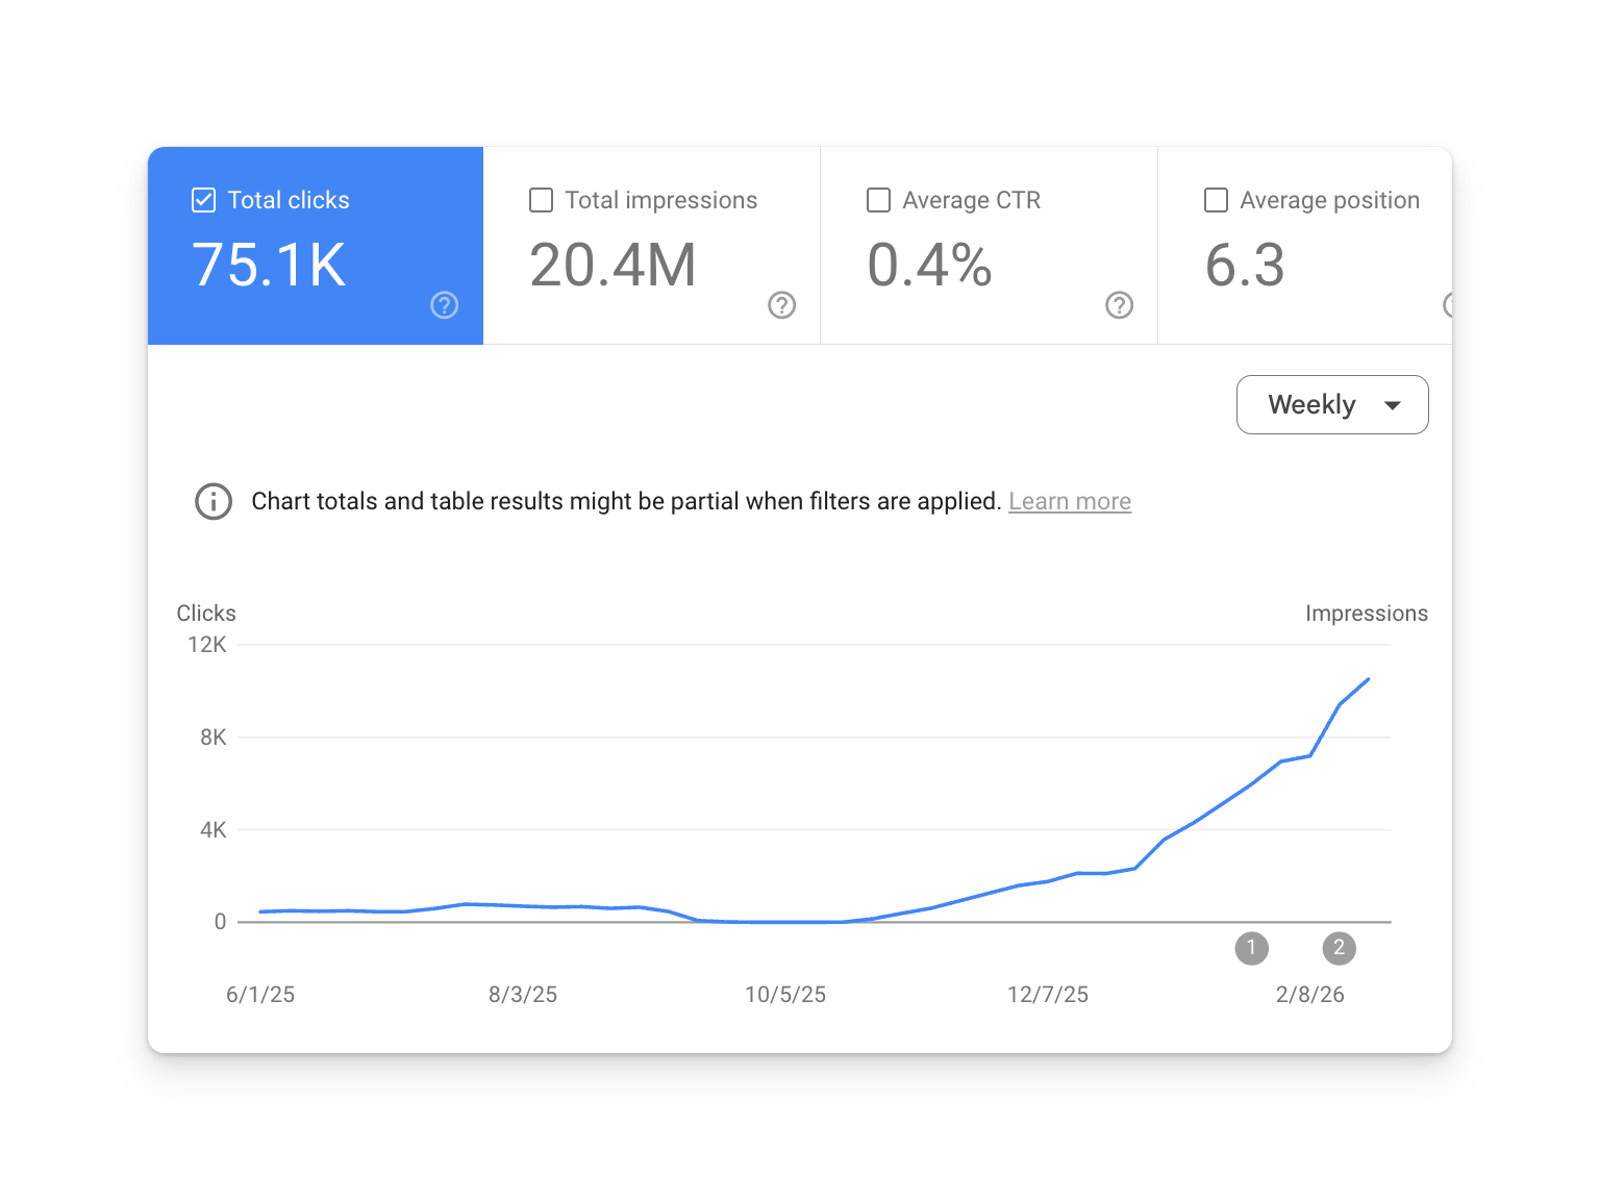Screen dimensions: 1600x1200
Task: Enable the Average CTR checkbox
Action: click(878, 200)
